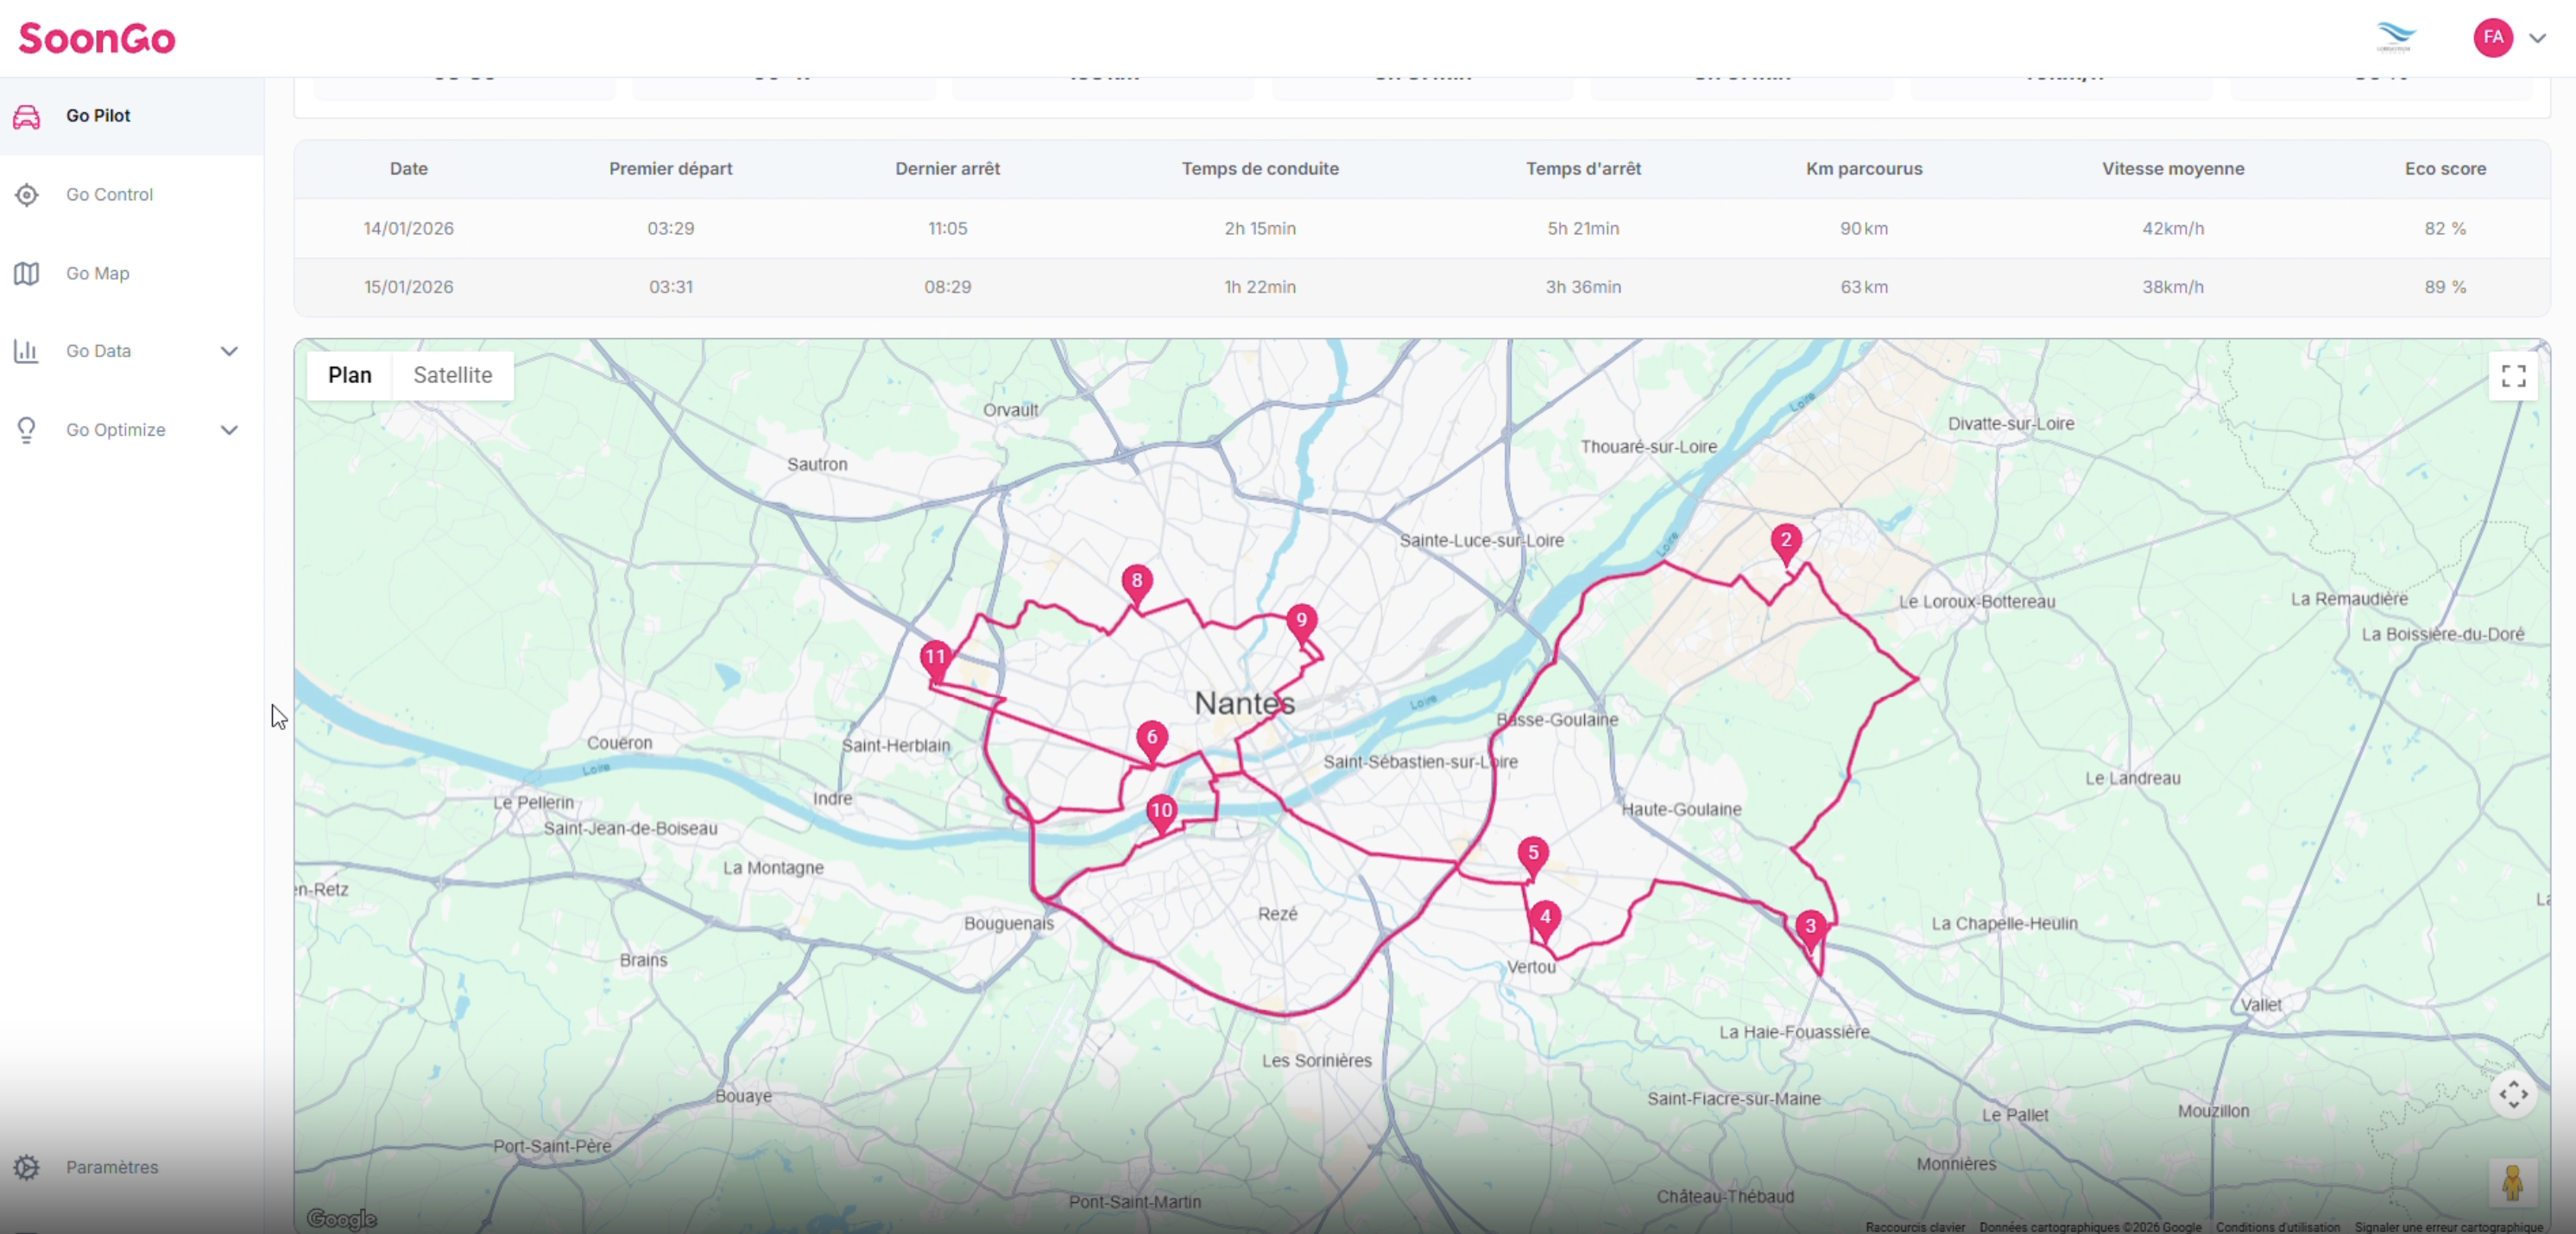Select stop marker number 2

[x=1786, y=542]
